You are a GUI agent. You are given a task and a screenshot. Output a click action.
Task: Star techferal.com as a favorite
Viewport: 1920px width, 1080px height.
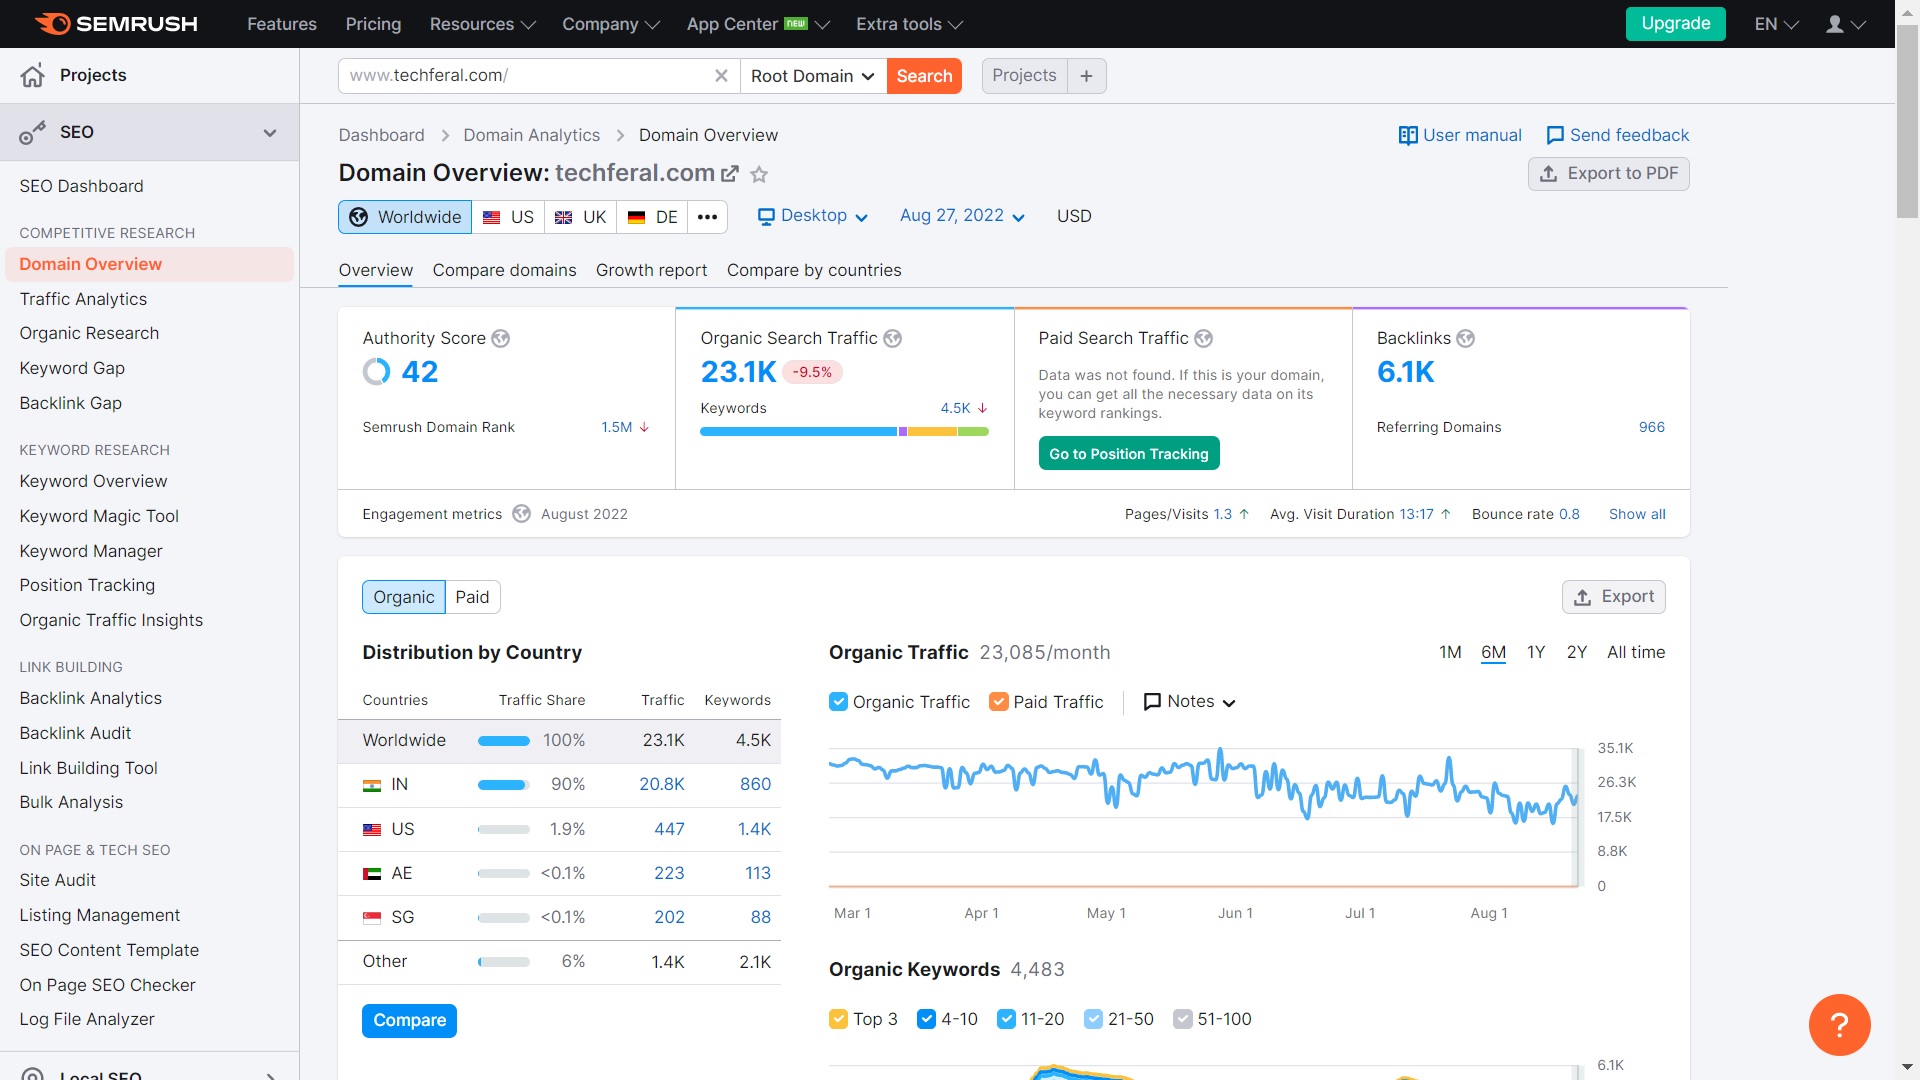tap(759, 174)
